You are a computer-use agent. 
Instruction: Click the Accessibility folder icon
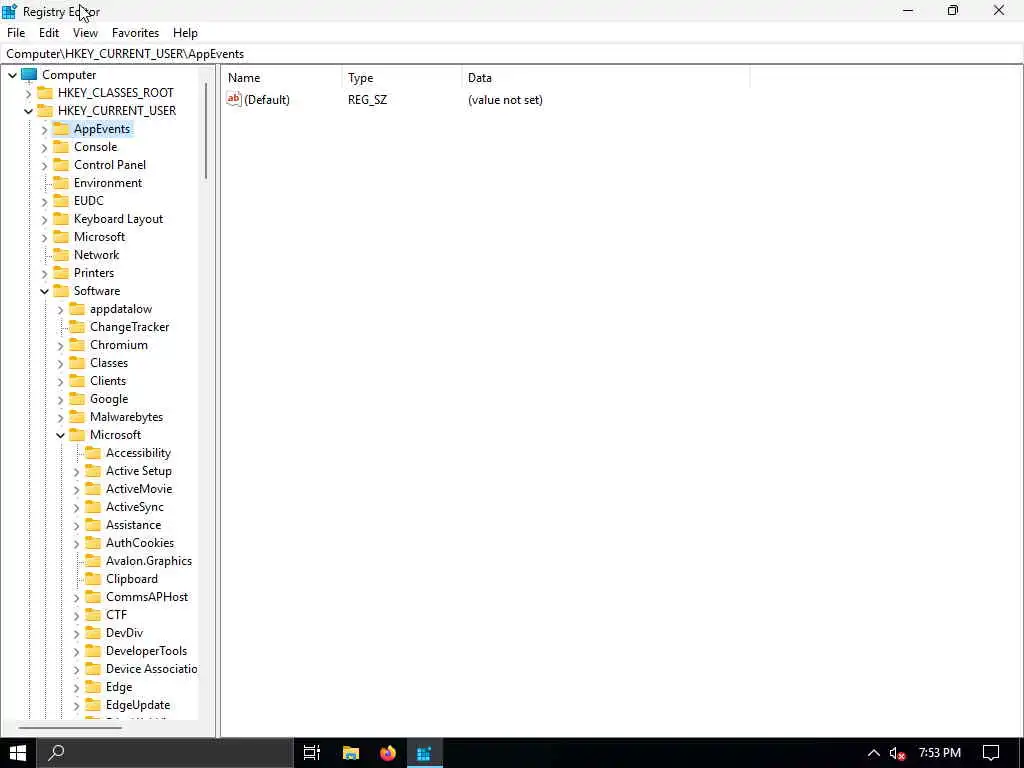[93, 453]
